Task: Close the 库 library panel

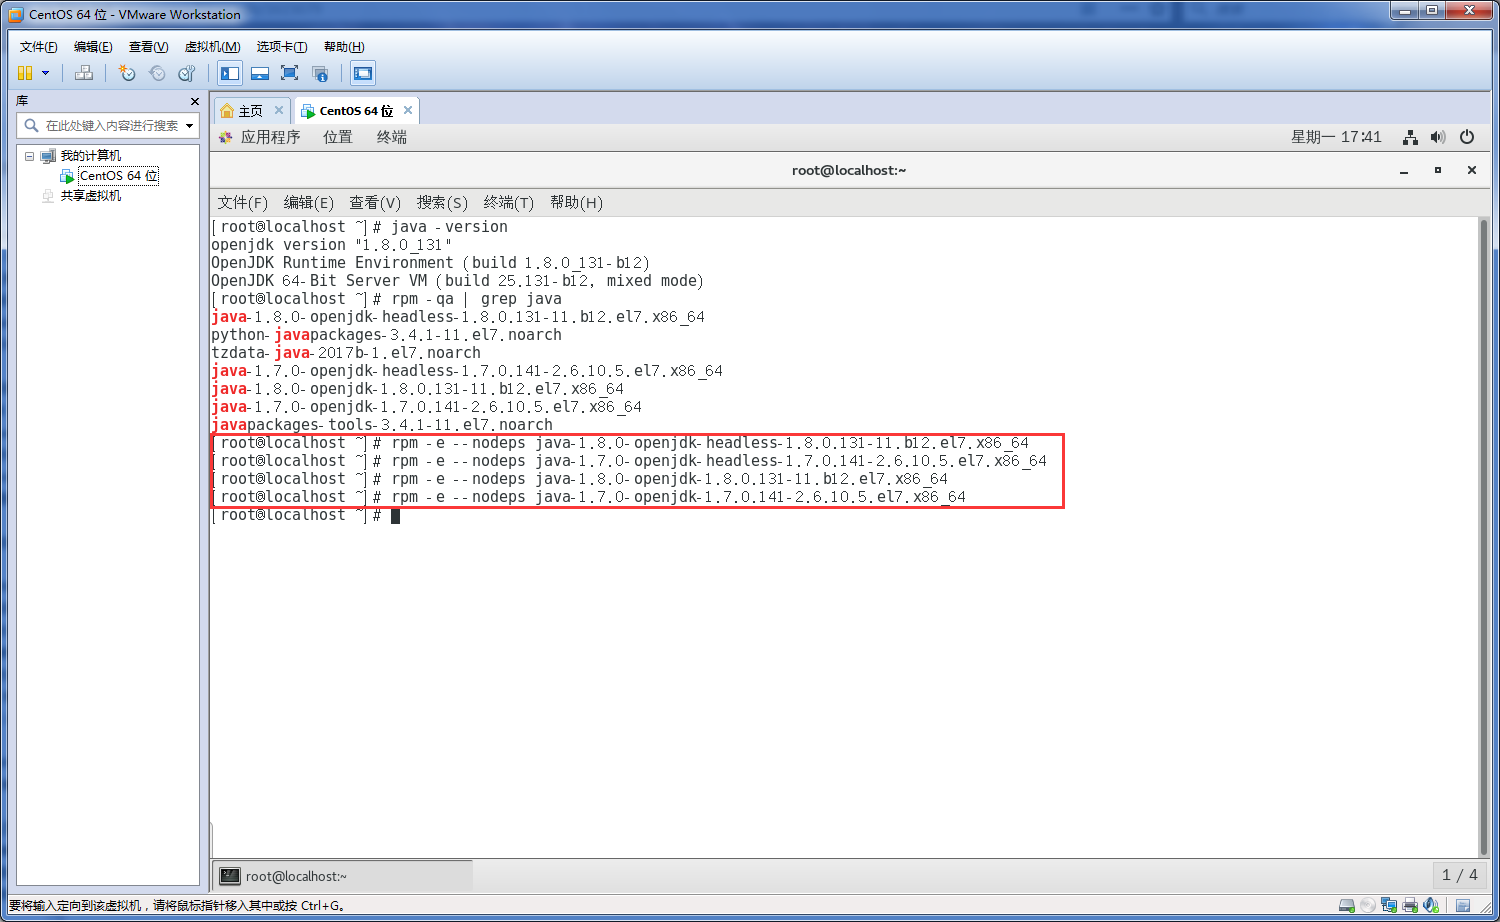Action: 195,101
